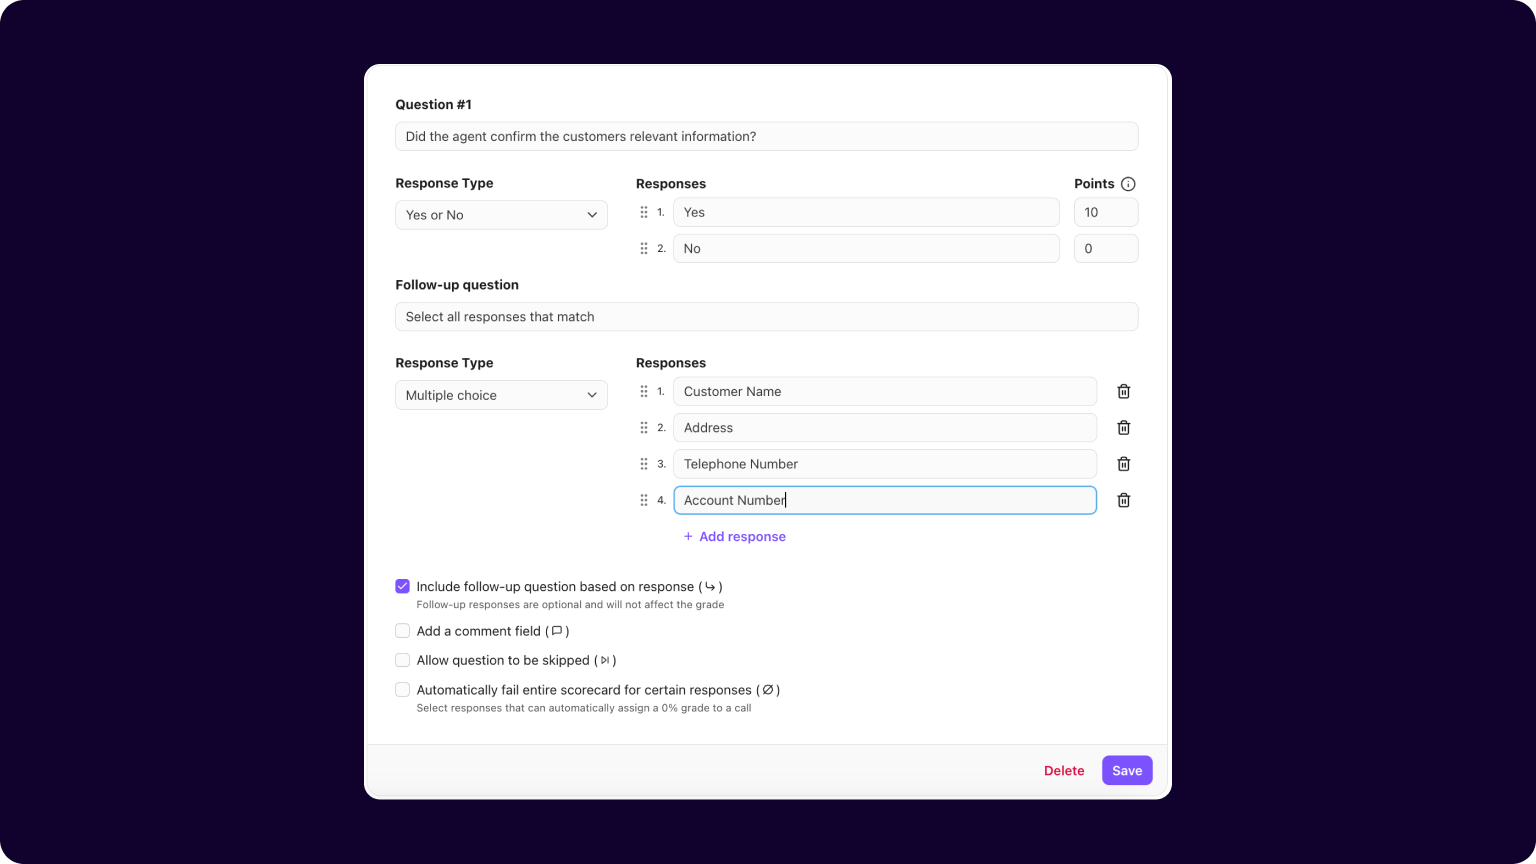
Task: Grab the drag handle beside the Yes response
Action: [x=645, y=212]
